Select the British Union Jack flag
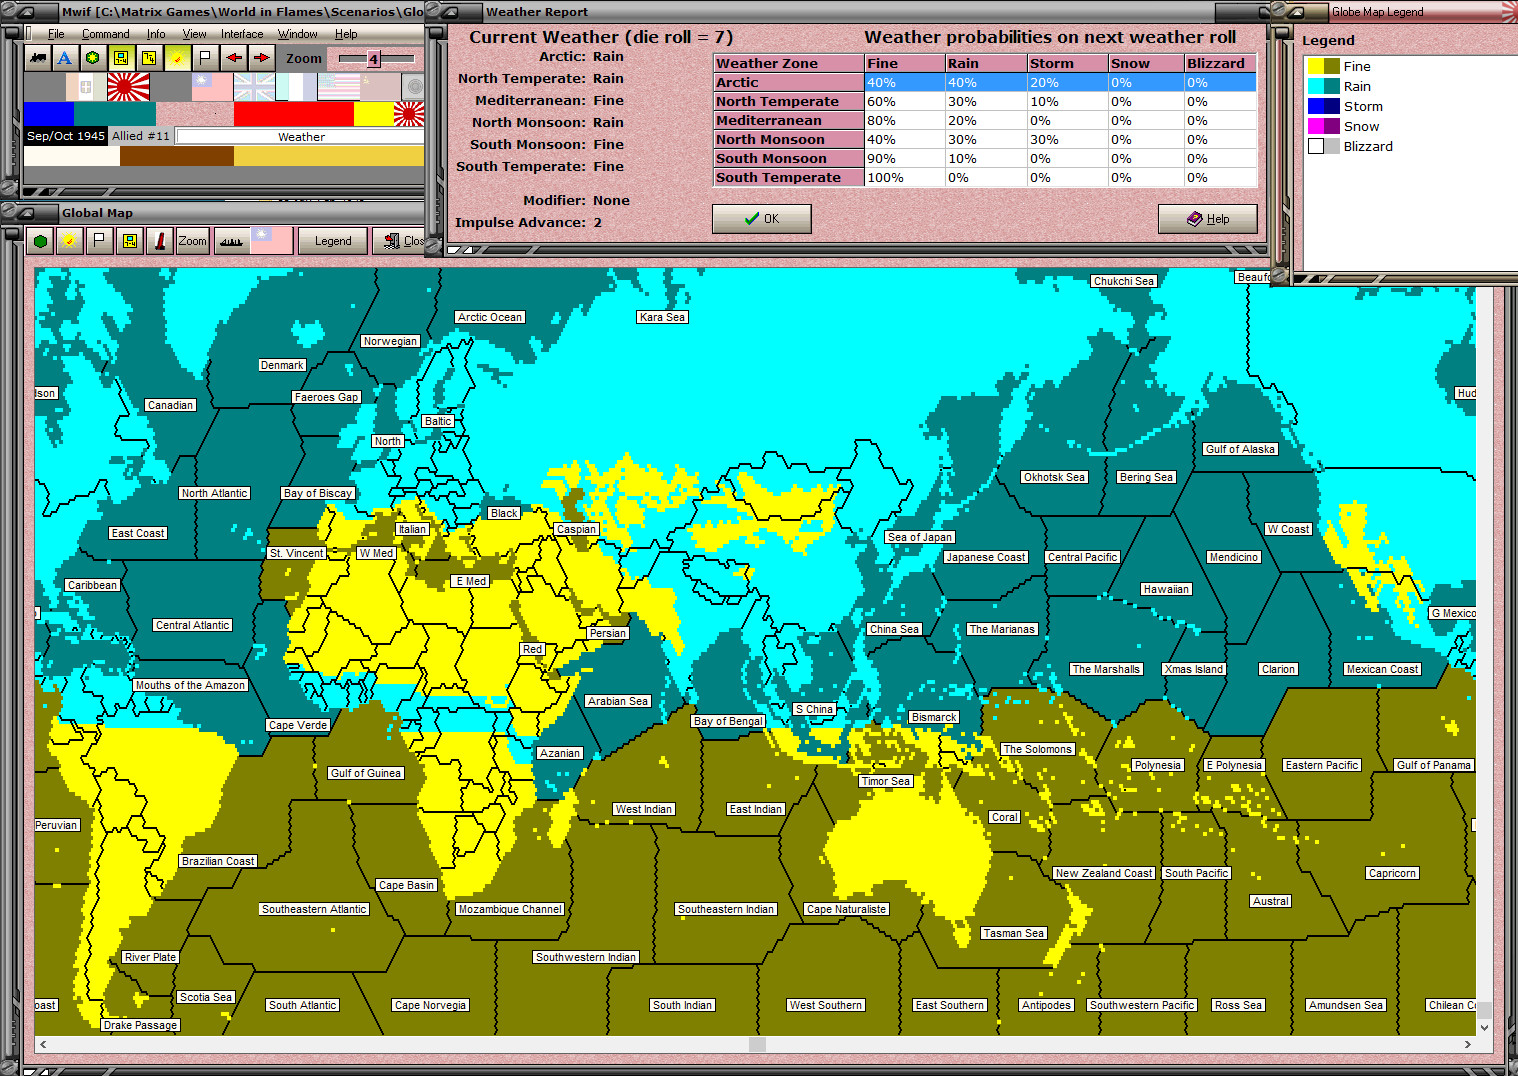The height and width of the screenshot is (1076, 1518). click(x=254, y=87)
